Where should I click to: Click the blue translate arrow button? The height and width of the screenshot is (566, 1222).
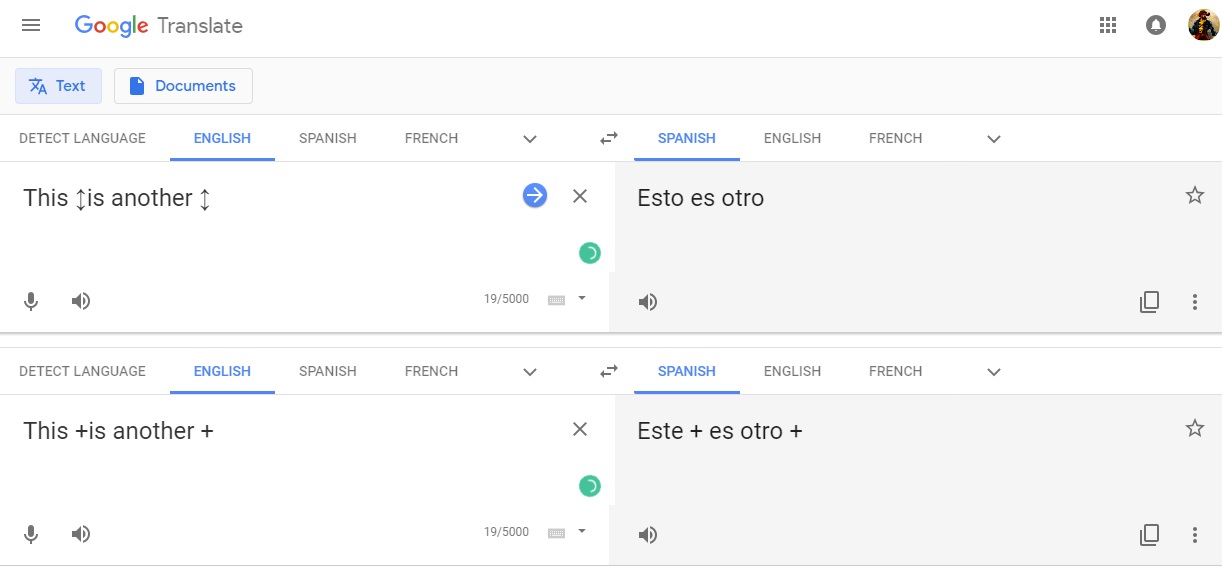click(535, 196)
